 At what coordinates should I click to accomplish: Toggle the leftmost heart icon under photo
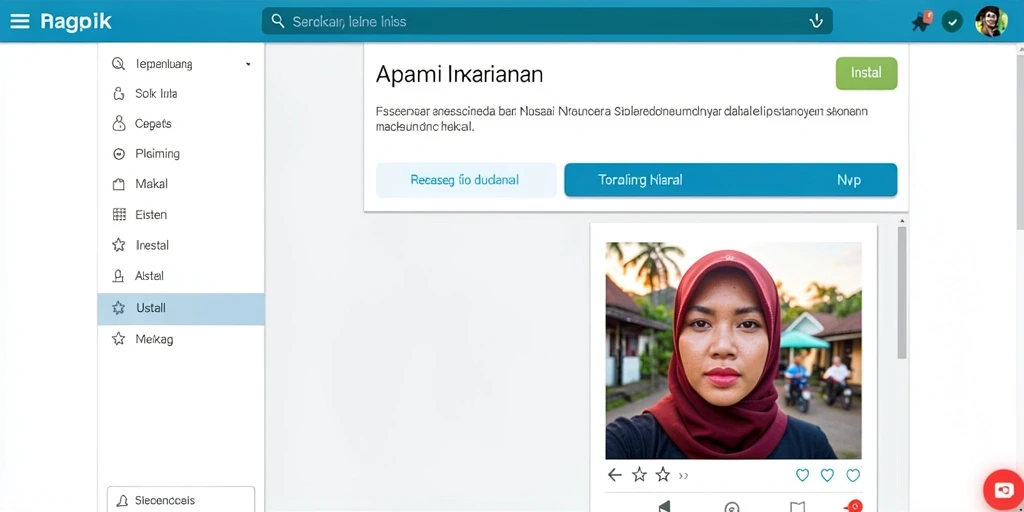click(x=803, y=475)
